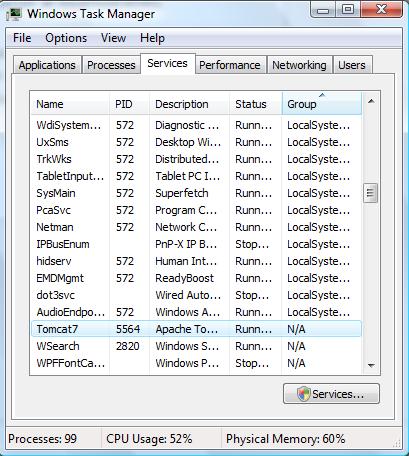Select the WdiSystem... service row
The image size is (409, 456).
coord(196,125)
